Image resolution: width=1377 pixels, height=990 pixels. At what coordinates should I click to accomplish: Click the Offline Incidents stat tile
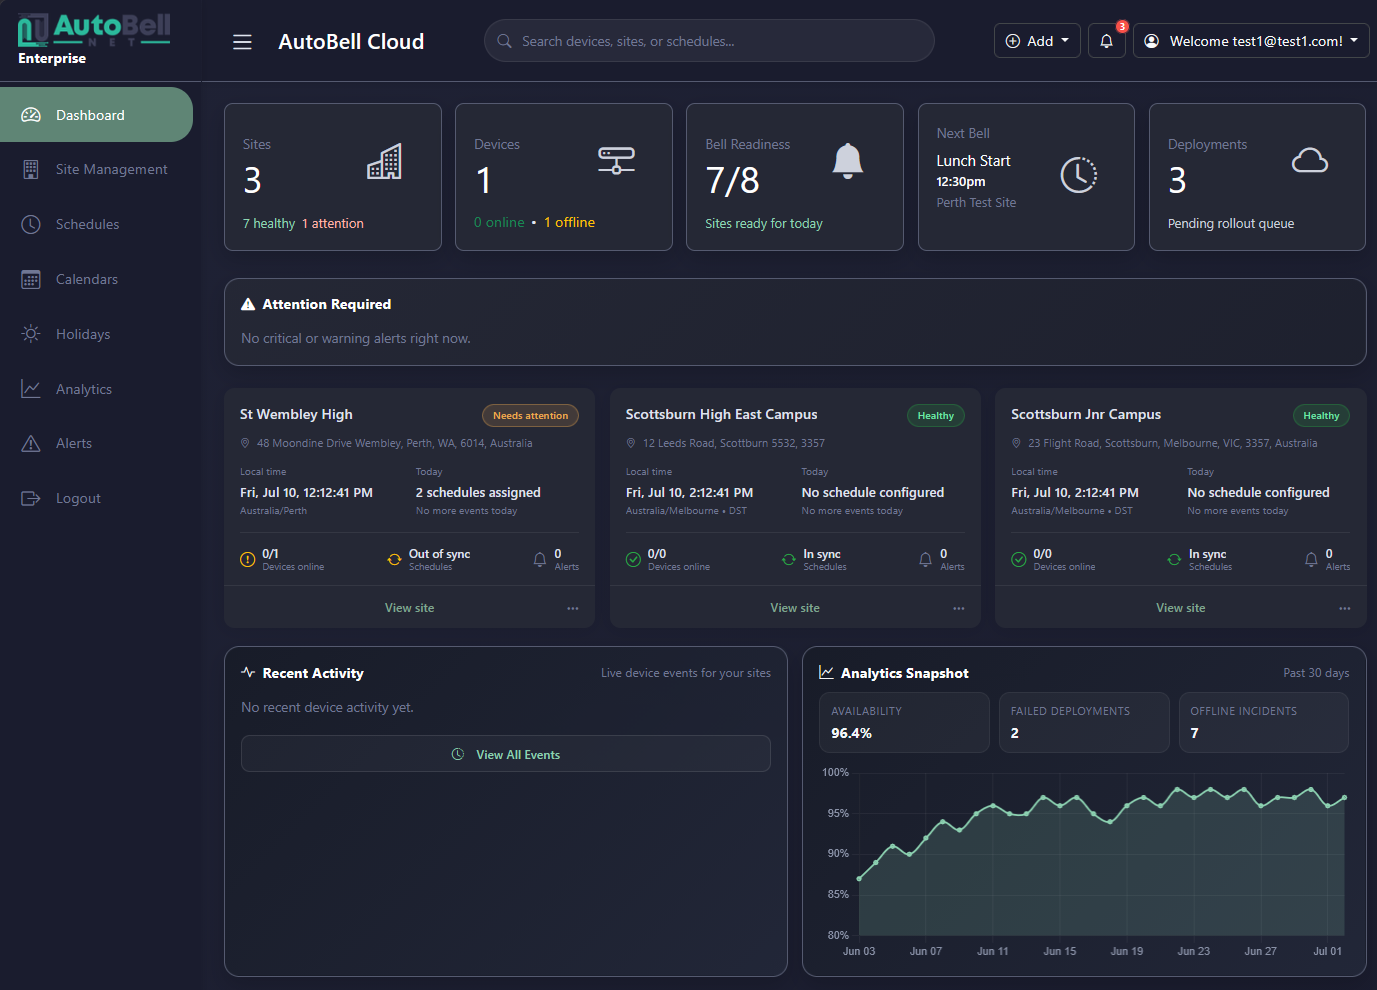coord(1264,722)
